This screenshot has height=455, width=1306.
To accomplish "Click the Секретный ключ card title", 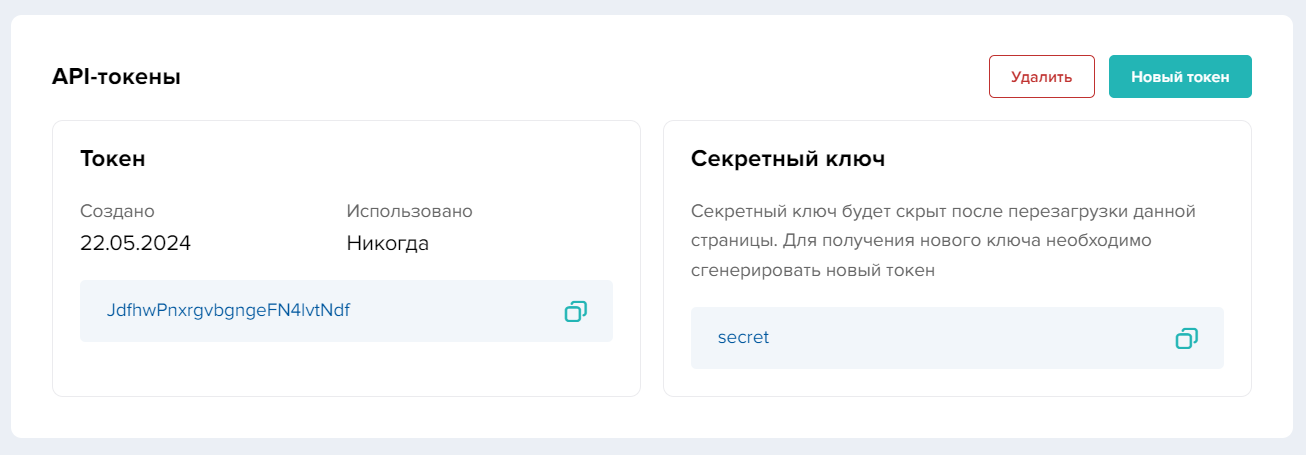I will point(788,159).
